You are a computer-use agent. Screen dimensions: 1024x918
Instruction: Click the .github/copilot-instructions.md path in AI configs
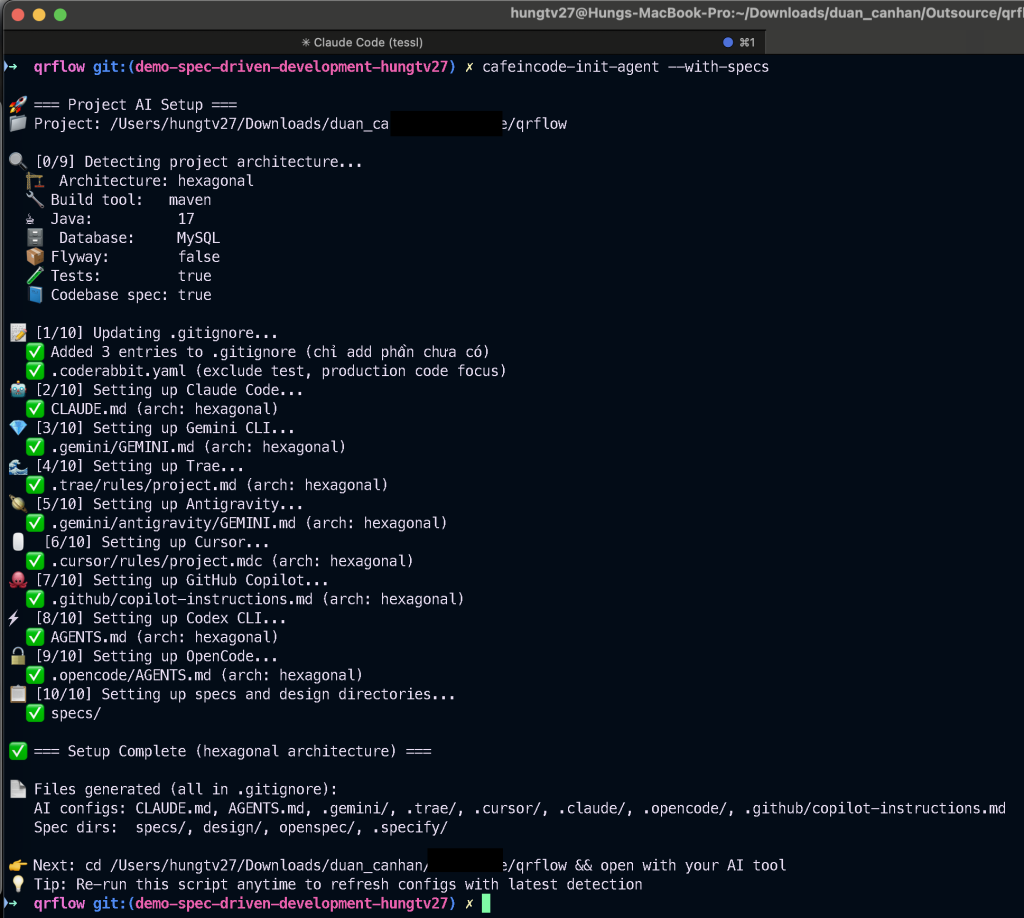tap(875, 808)
